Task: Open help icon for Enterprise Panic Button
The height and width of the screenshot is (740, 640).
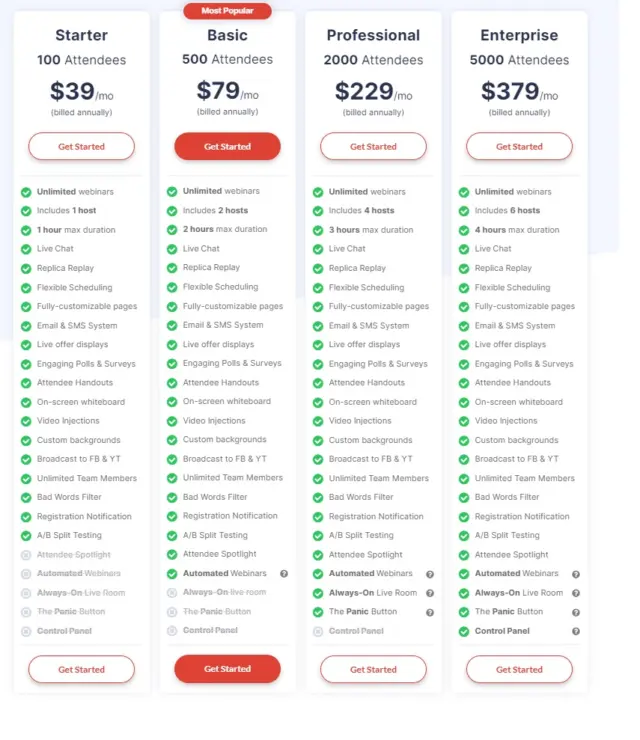Action: (575, 612)
